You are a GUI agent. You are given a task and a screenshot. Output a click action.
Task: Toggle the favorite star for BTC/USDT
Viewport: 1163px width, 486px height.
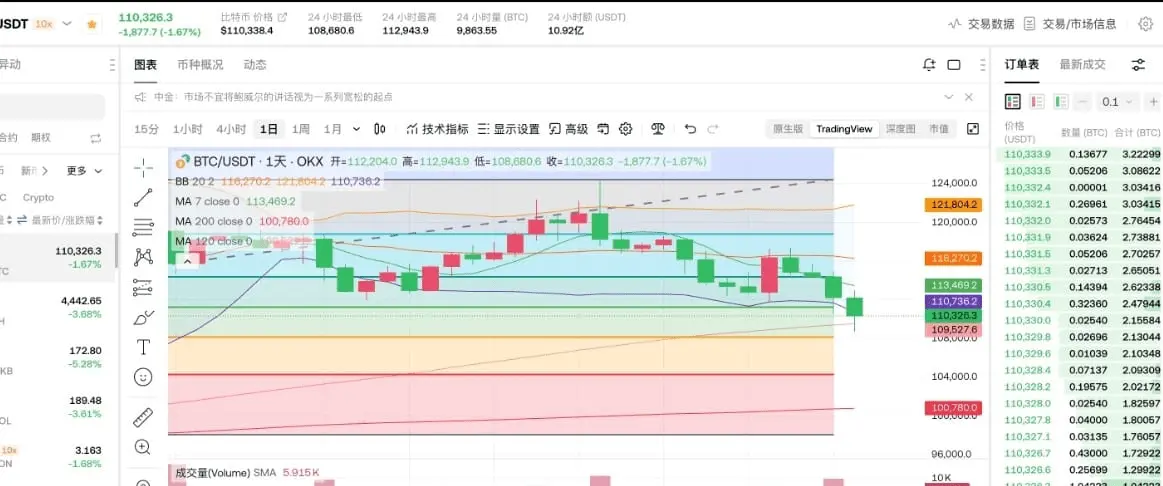[92, 24]
